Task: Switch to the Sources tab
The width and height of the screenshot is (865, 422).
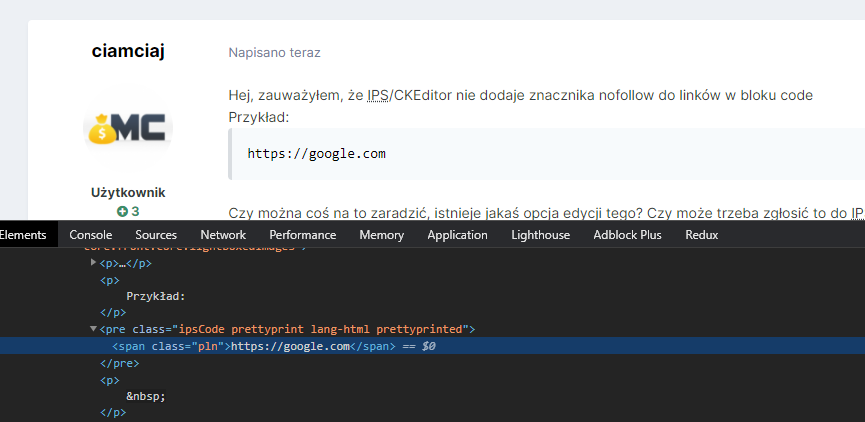Action: pyautogui.click(x=156, y=235)
